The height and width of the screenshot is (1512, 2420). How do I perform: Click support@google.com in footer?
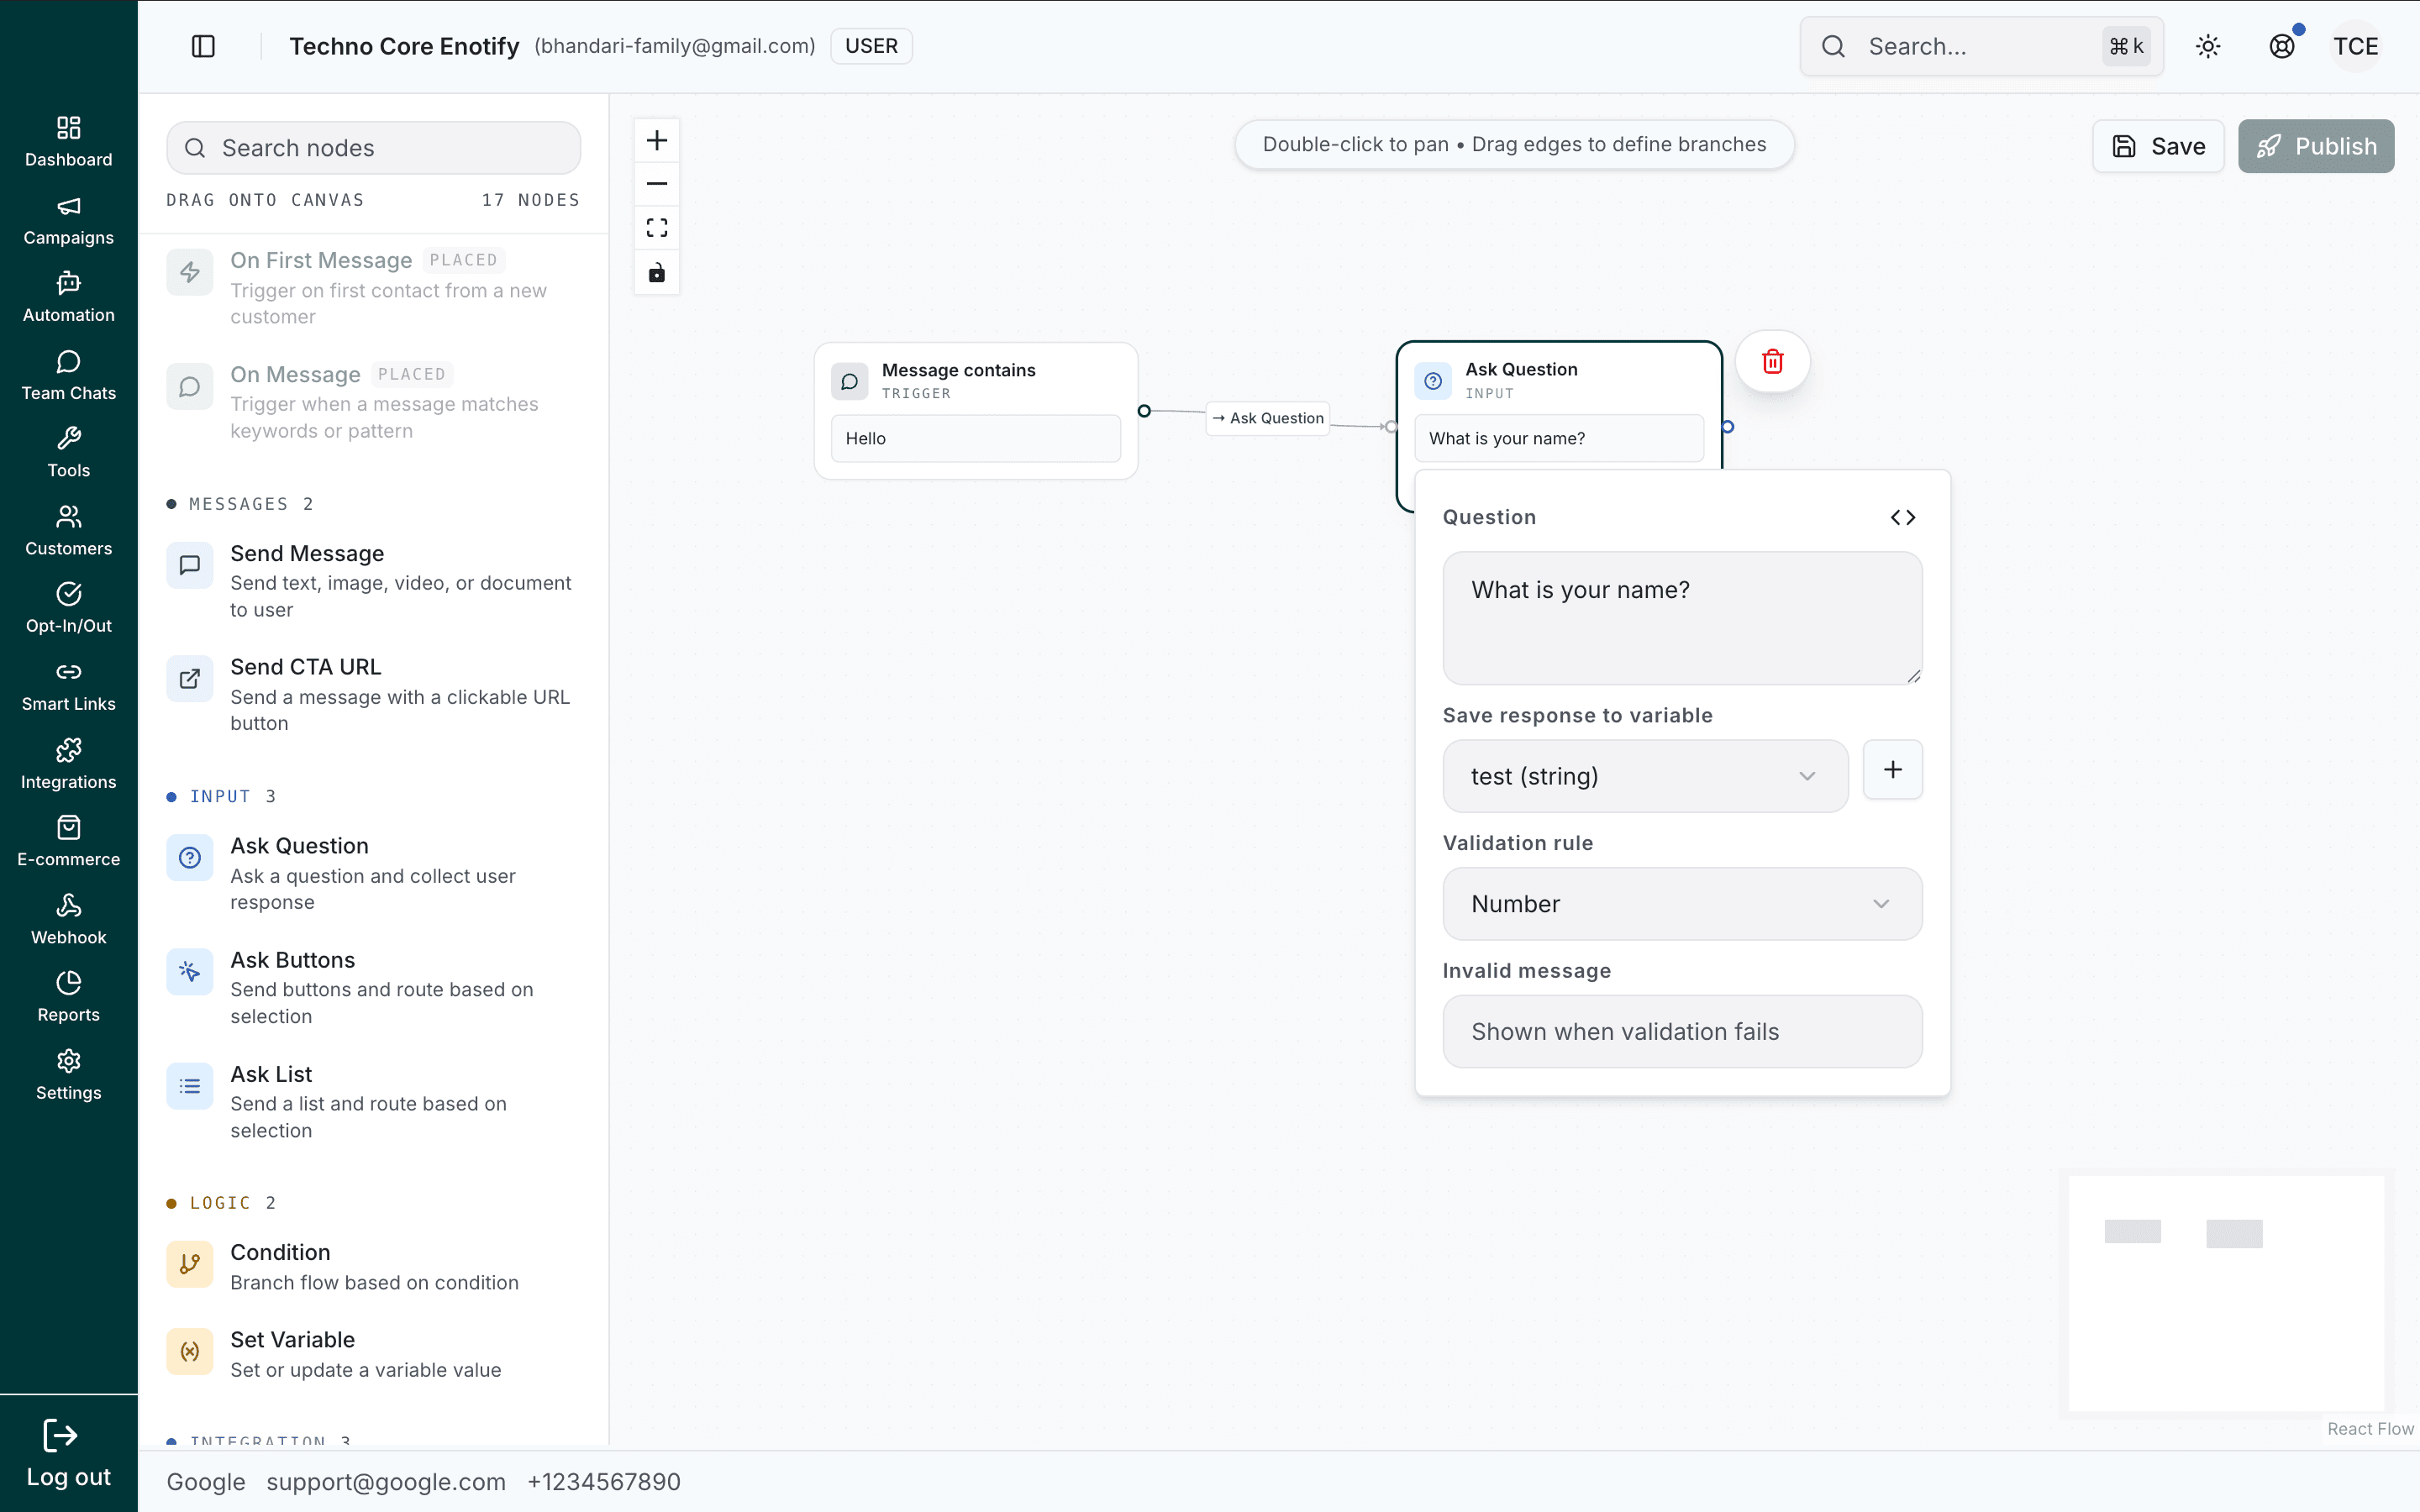[386, 1481]
